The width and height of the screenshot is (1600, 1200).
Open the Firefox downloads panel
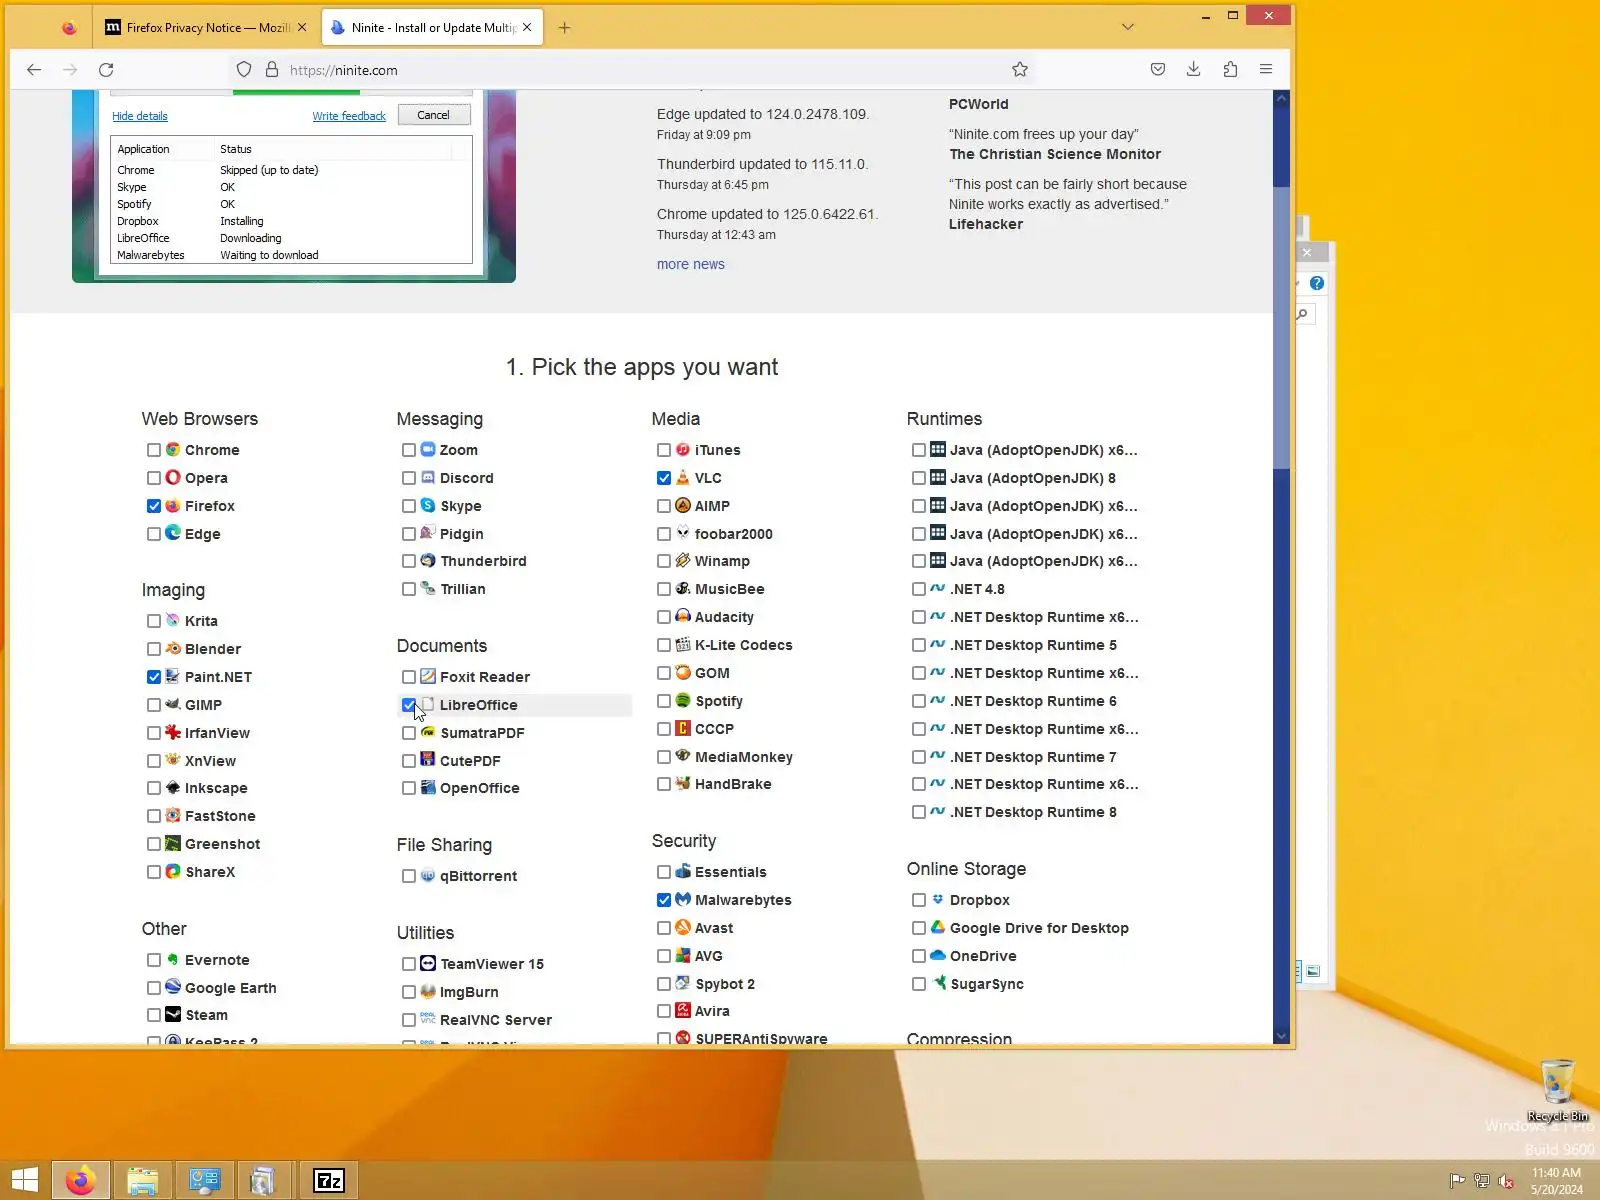point(1194,70)
